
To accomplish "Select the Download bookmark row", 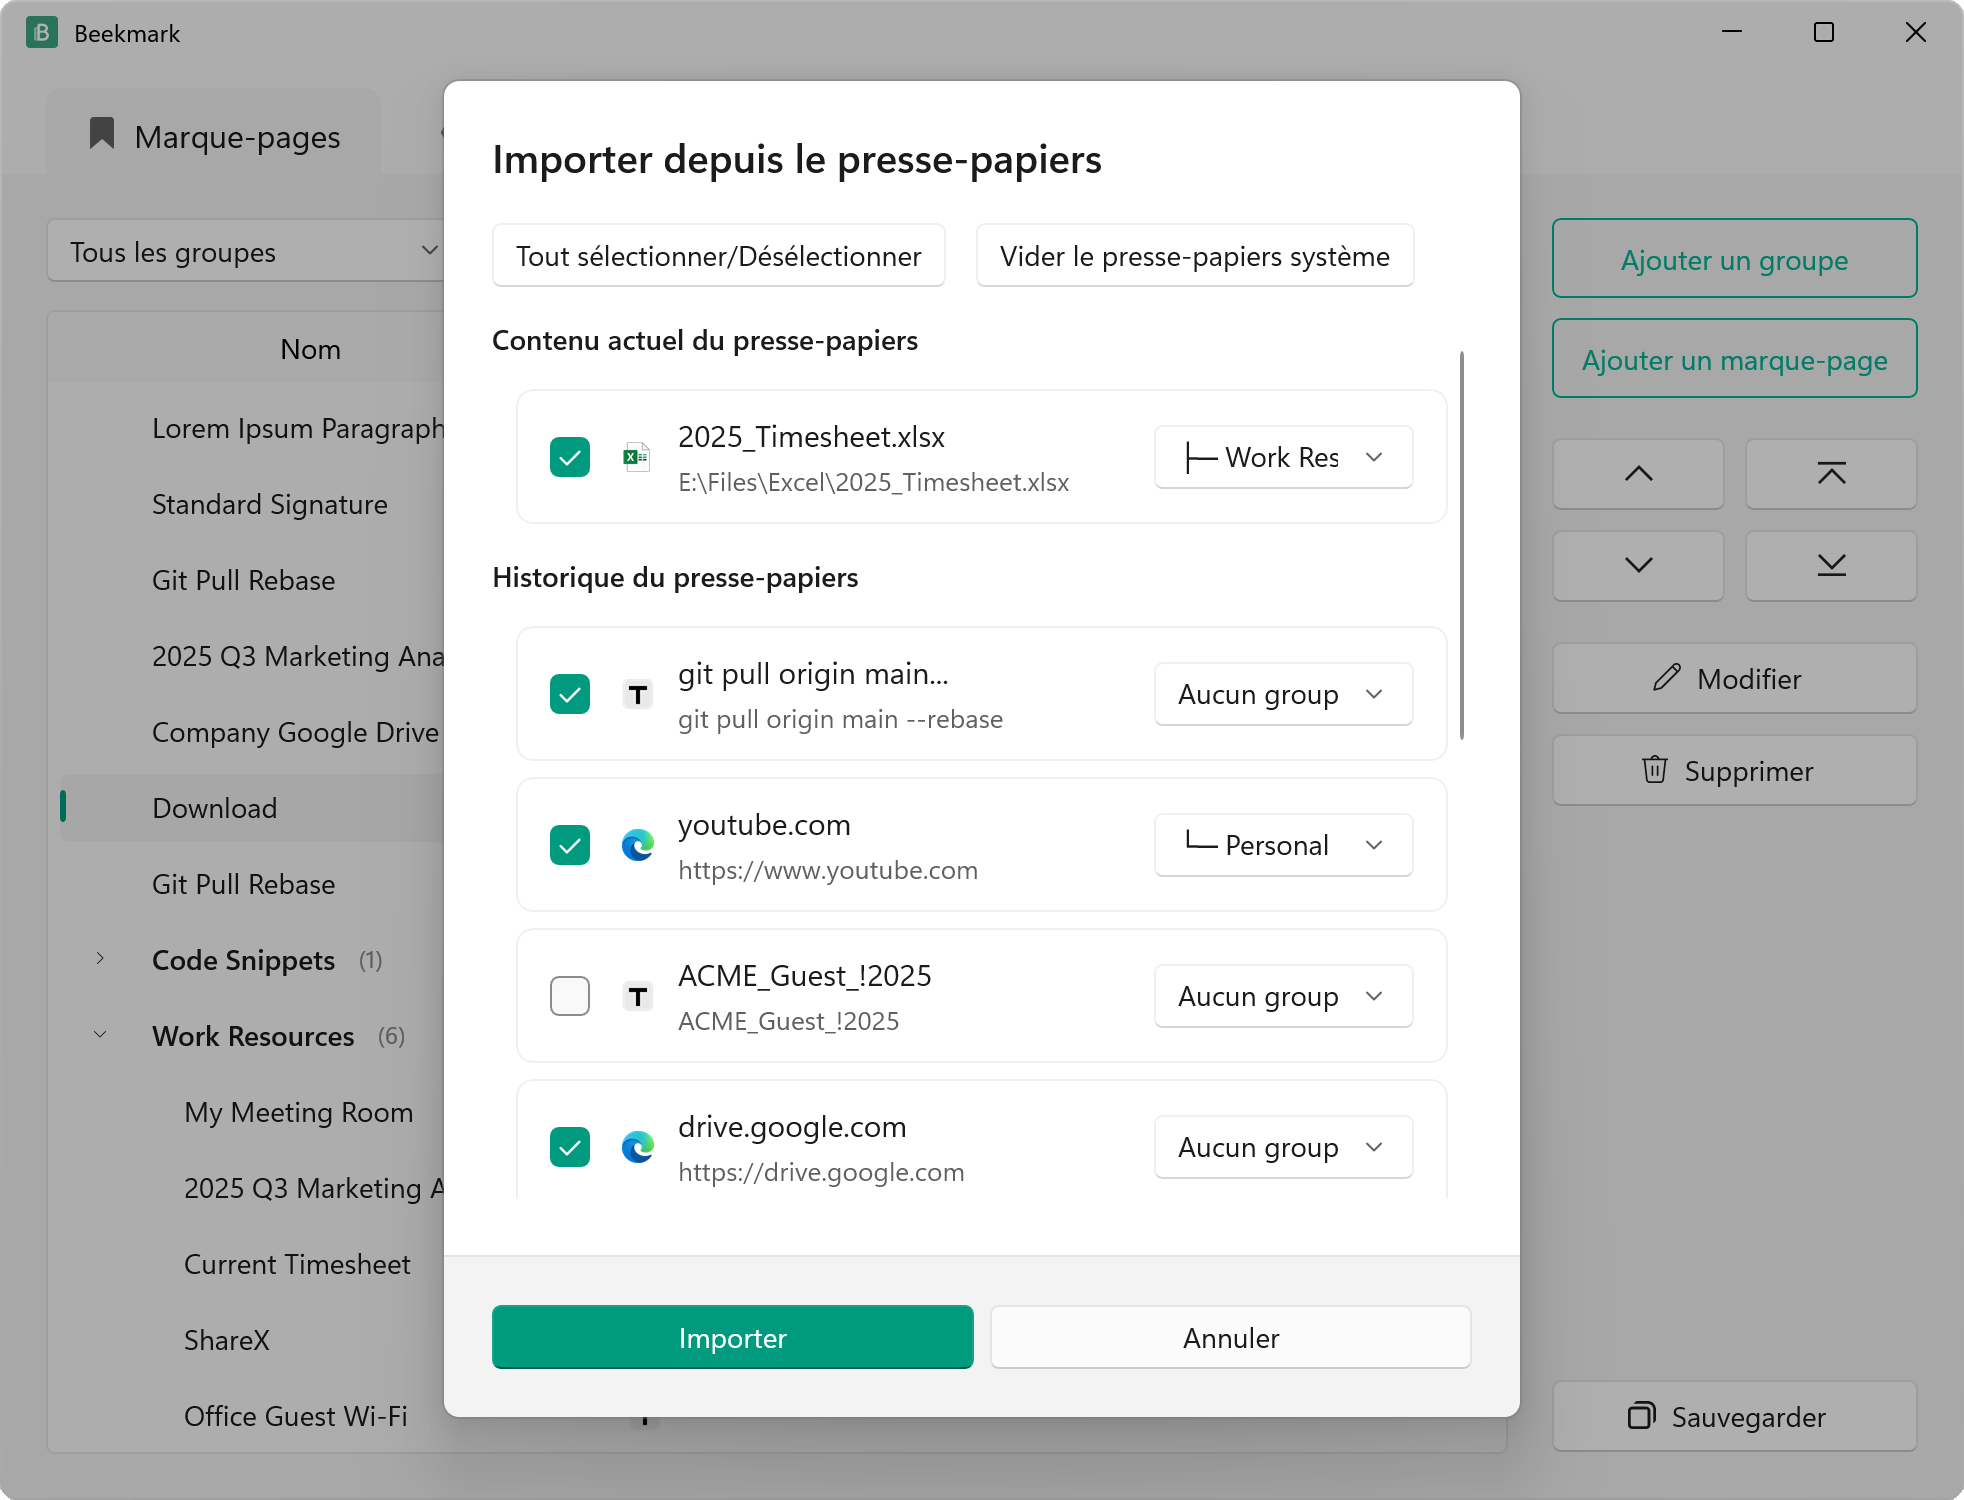I will 252,808.
